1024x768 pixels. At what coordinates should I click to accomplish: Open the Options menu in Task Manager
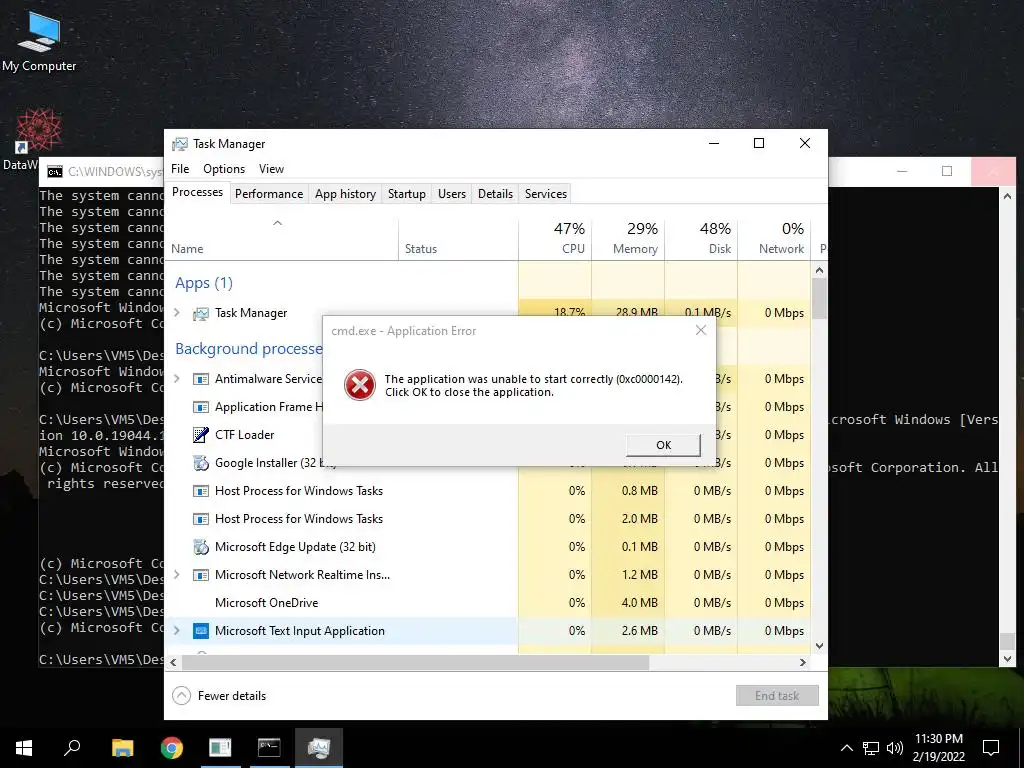(x=224, y=168)
